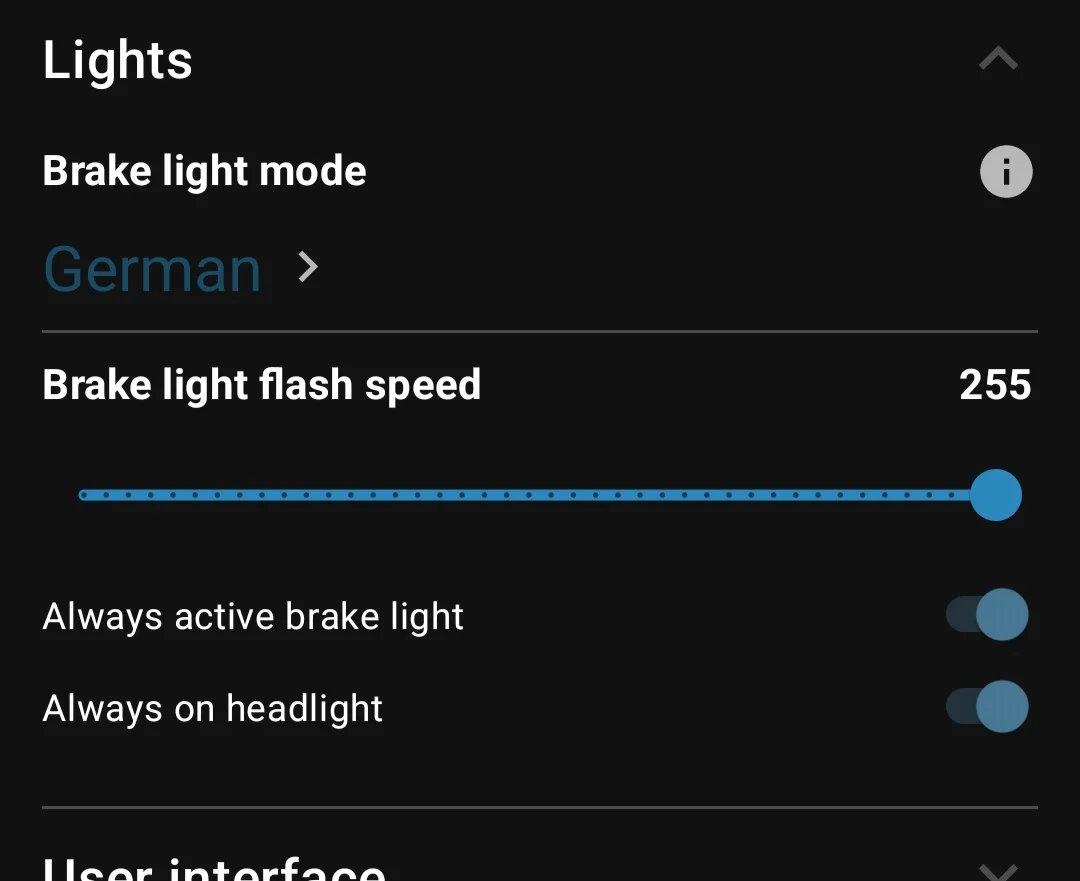Collapse the Lights section chevron
Image resolution: width=1080 pixels, height=881 pixels.
pyautogui.click(x=998, y=60)
